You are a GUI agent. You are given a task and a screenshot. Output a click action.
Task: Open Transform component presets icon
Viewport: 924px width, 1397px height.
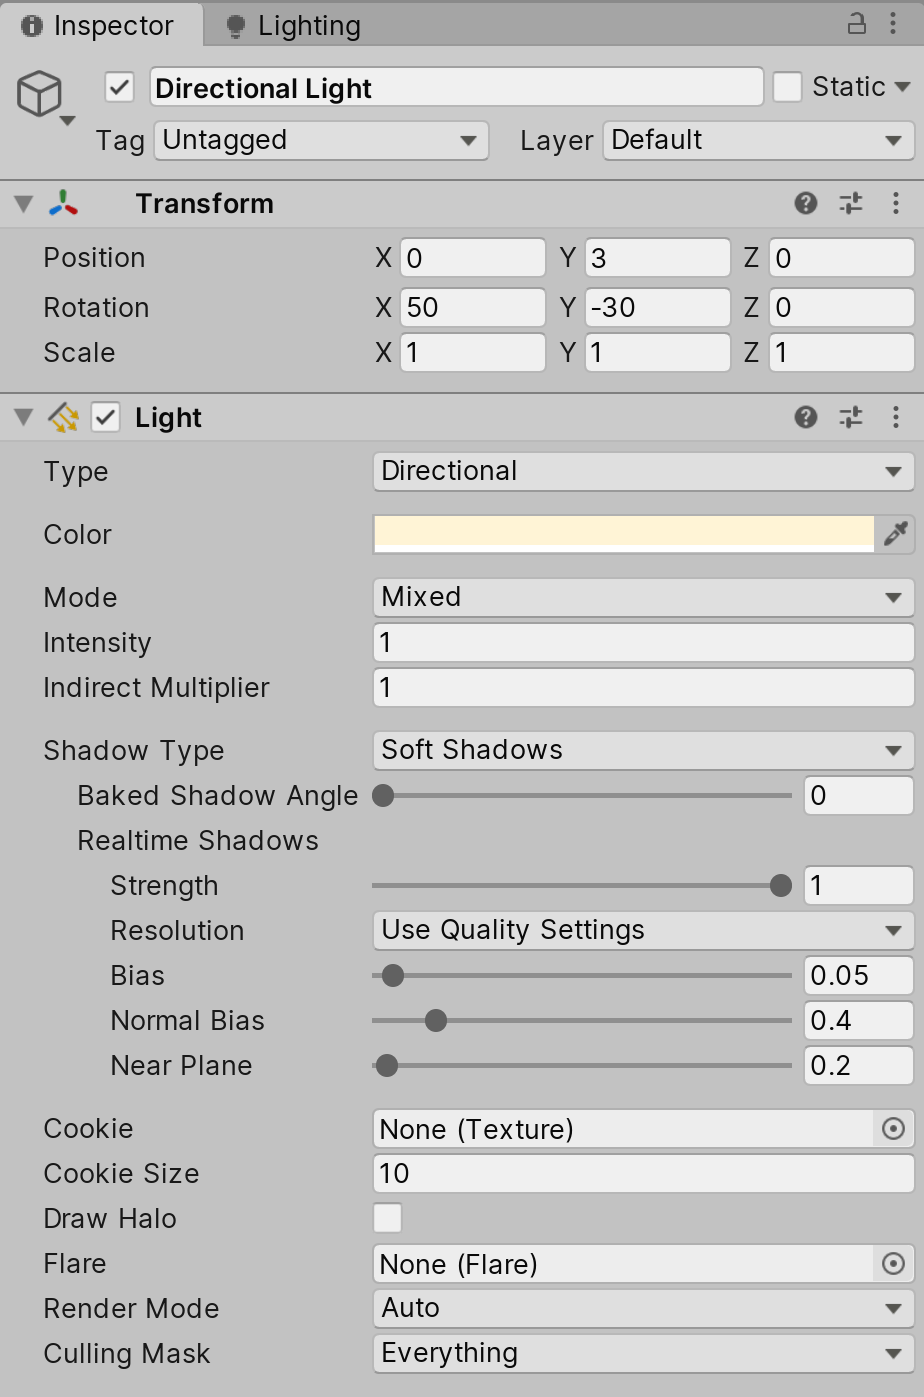[851, 204]
